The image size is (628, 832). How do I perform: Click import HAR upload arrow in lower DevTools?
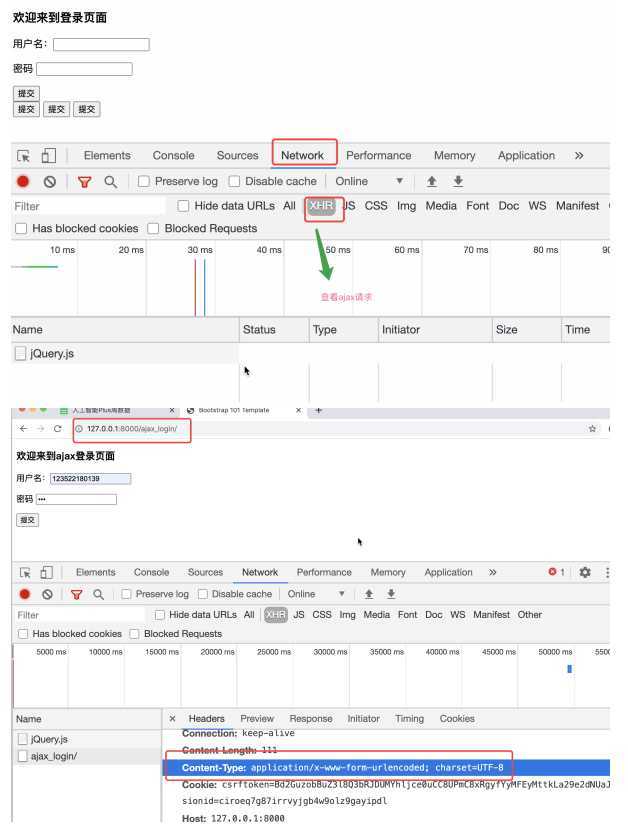point(369,594)
